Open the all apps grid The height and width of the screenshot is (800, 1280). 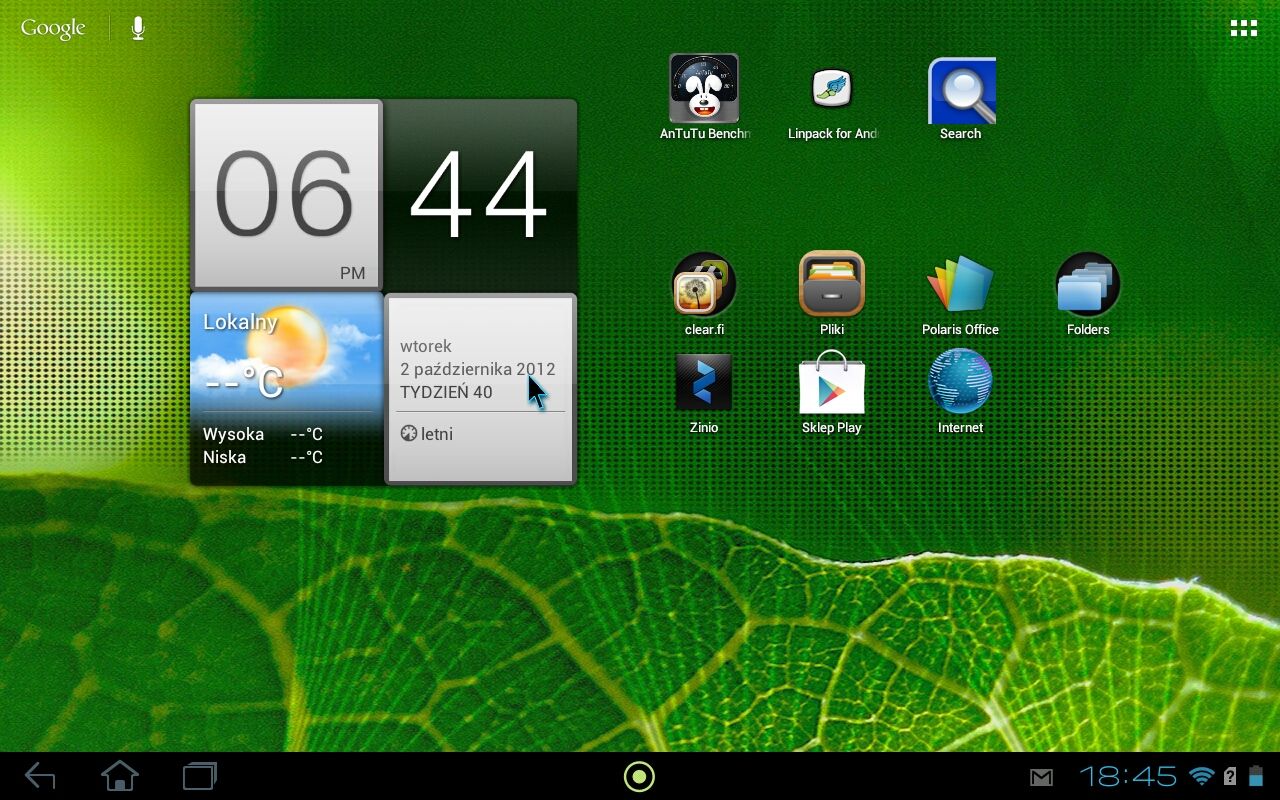1244,28
